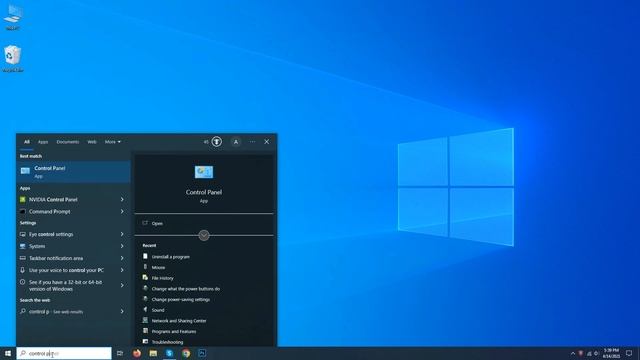Screen dimensions: 640x360
Task: Open the Action Center notification icon
Action: click(629, 353)
